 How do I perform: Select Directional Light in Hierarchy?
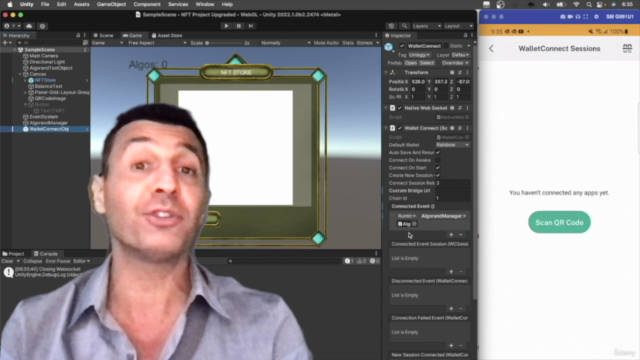point(47,62)
